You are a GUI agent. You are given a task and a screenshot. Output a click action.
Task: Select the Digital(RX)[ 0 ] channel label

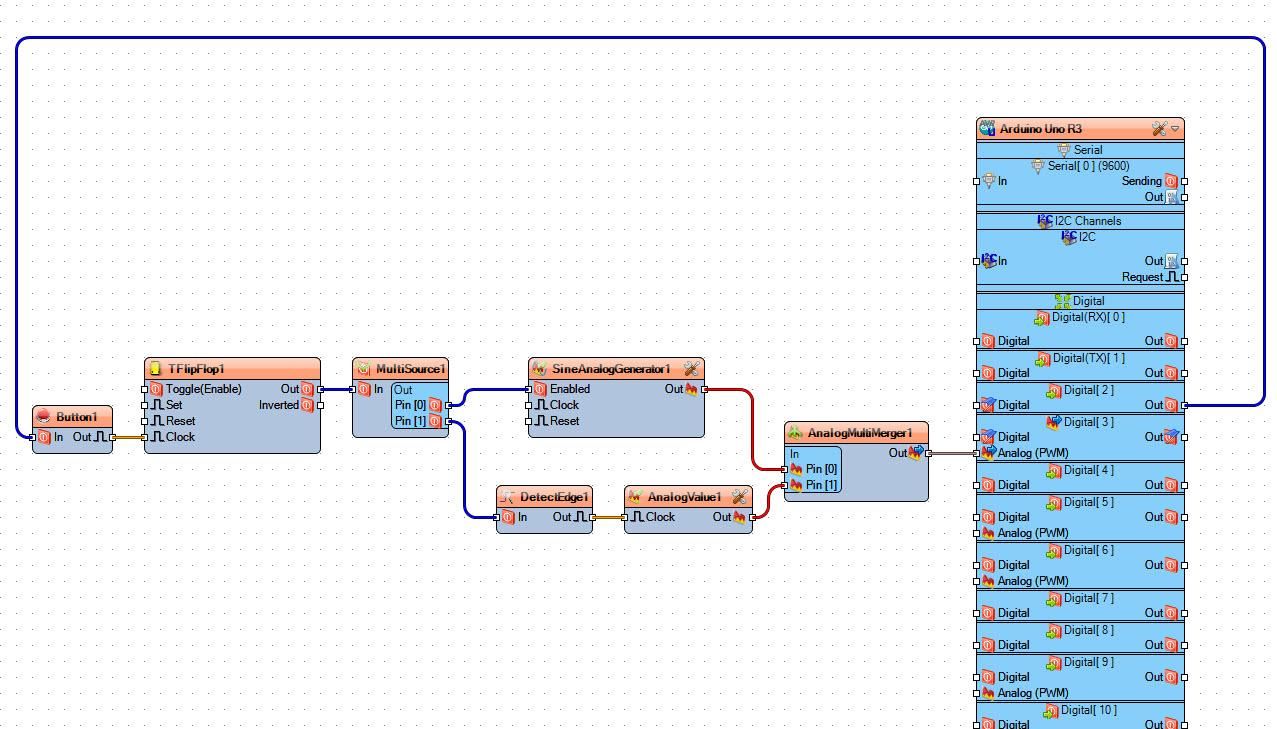click(1088, 317)
